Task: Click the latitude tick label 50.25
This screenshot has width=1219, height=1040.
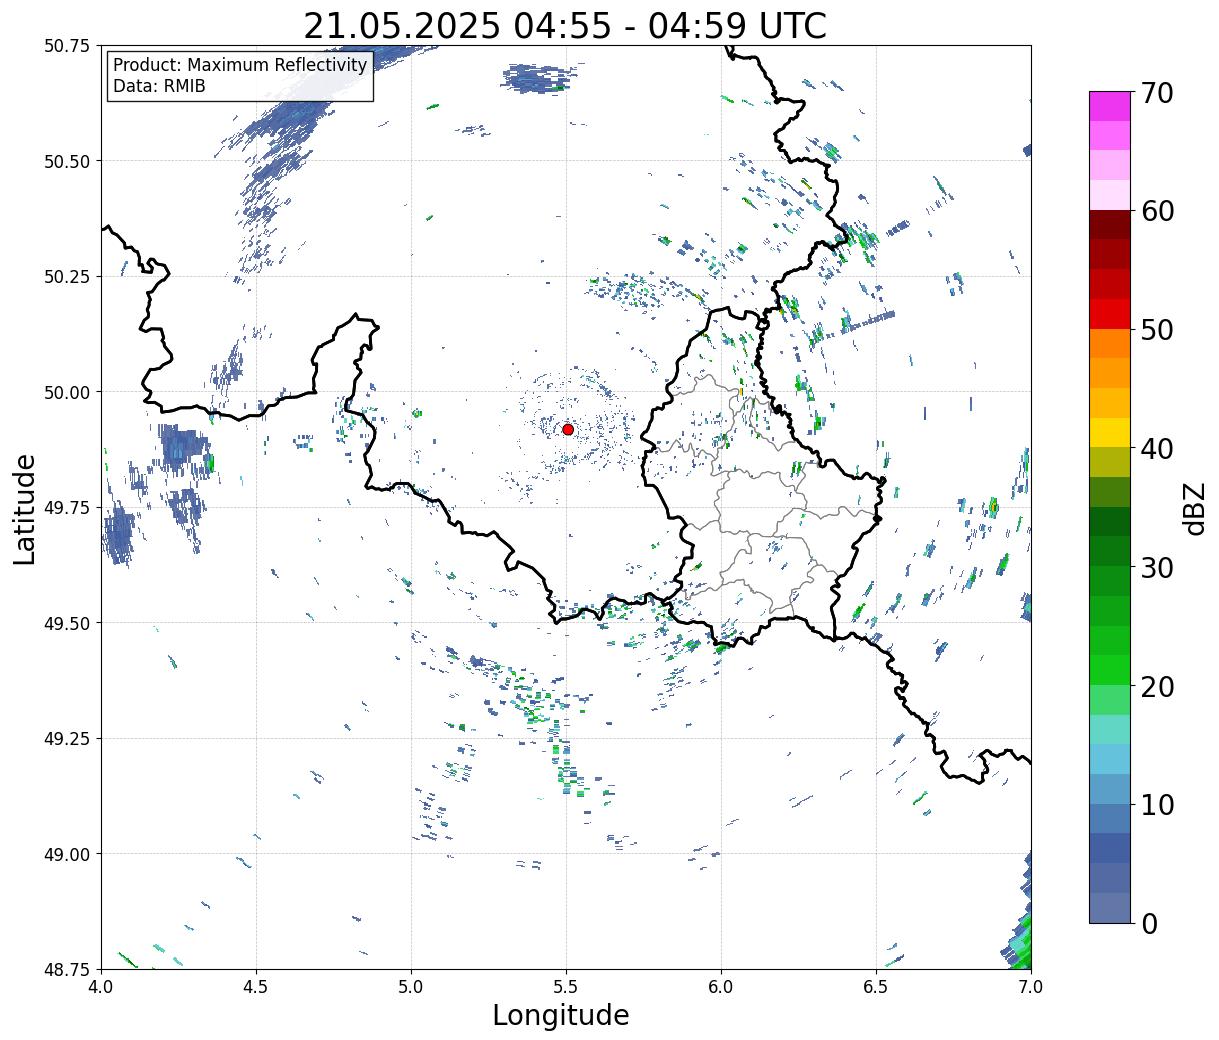Action: click(66, 277)
